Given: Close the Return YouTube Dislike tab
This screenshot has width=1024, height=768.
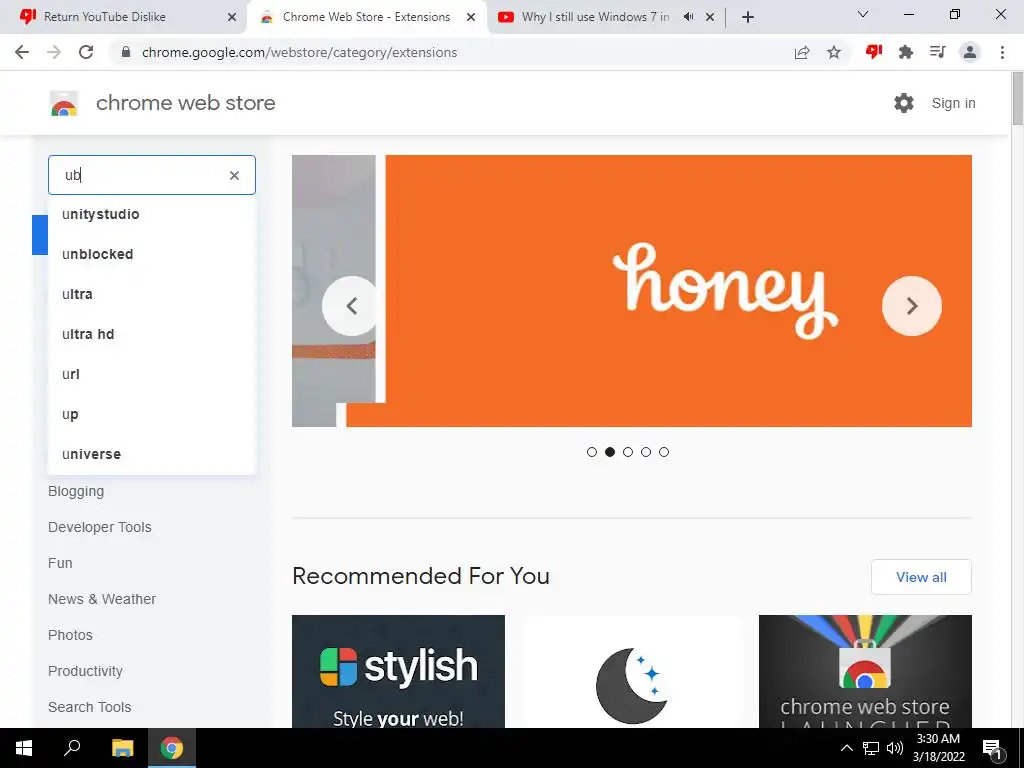Looking at the screenshot, I should coord(232,17).
